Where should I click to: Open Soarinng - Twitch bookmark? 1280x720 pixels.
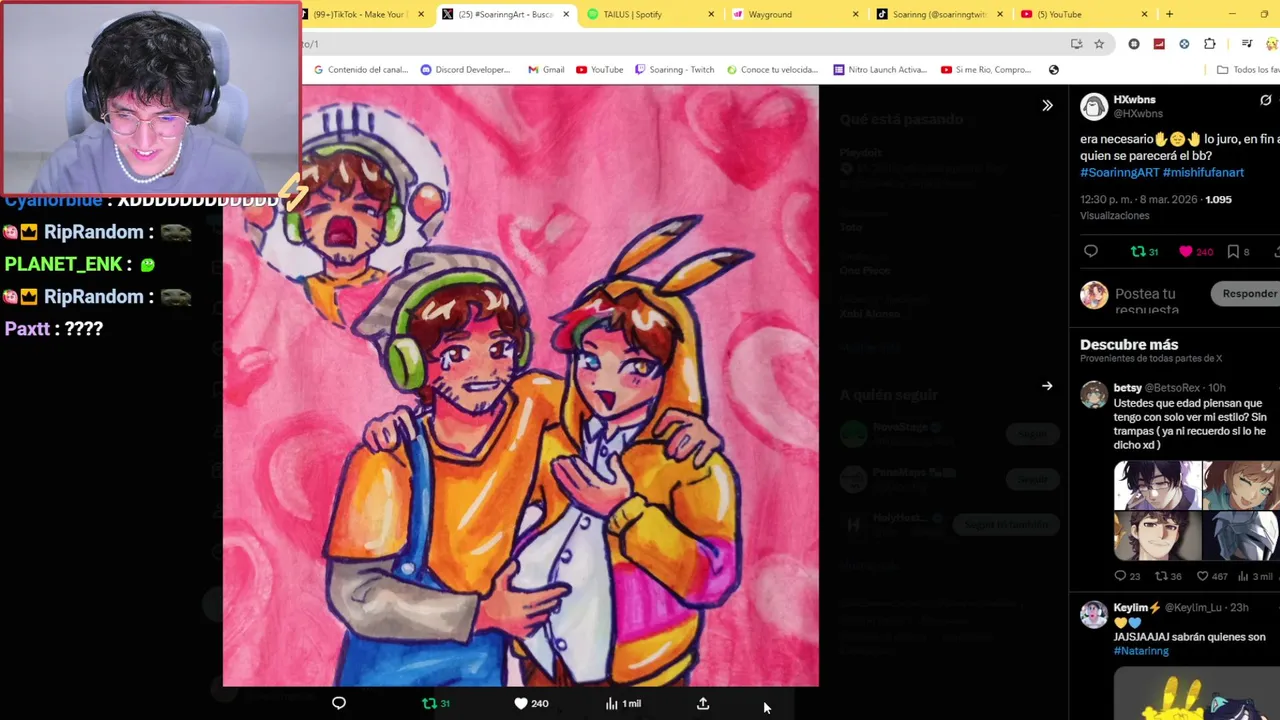coord(674,70)
